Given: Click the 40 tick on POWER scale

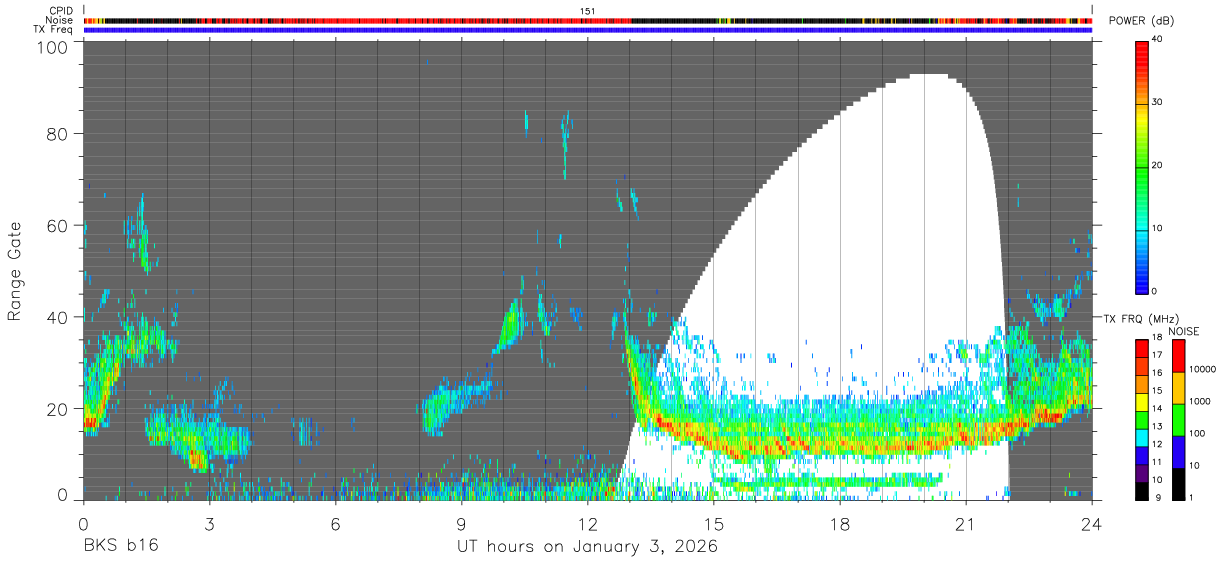Looking at the screenshot, I should pos(1158,40).
